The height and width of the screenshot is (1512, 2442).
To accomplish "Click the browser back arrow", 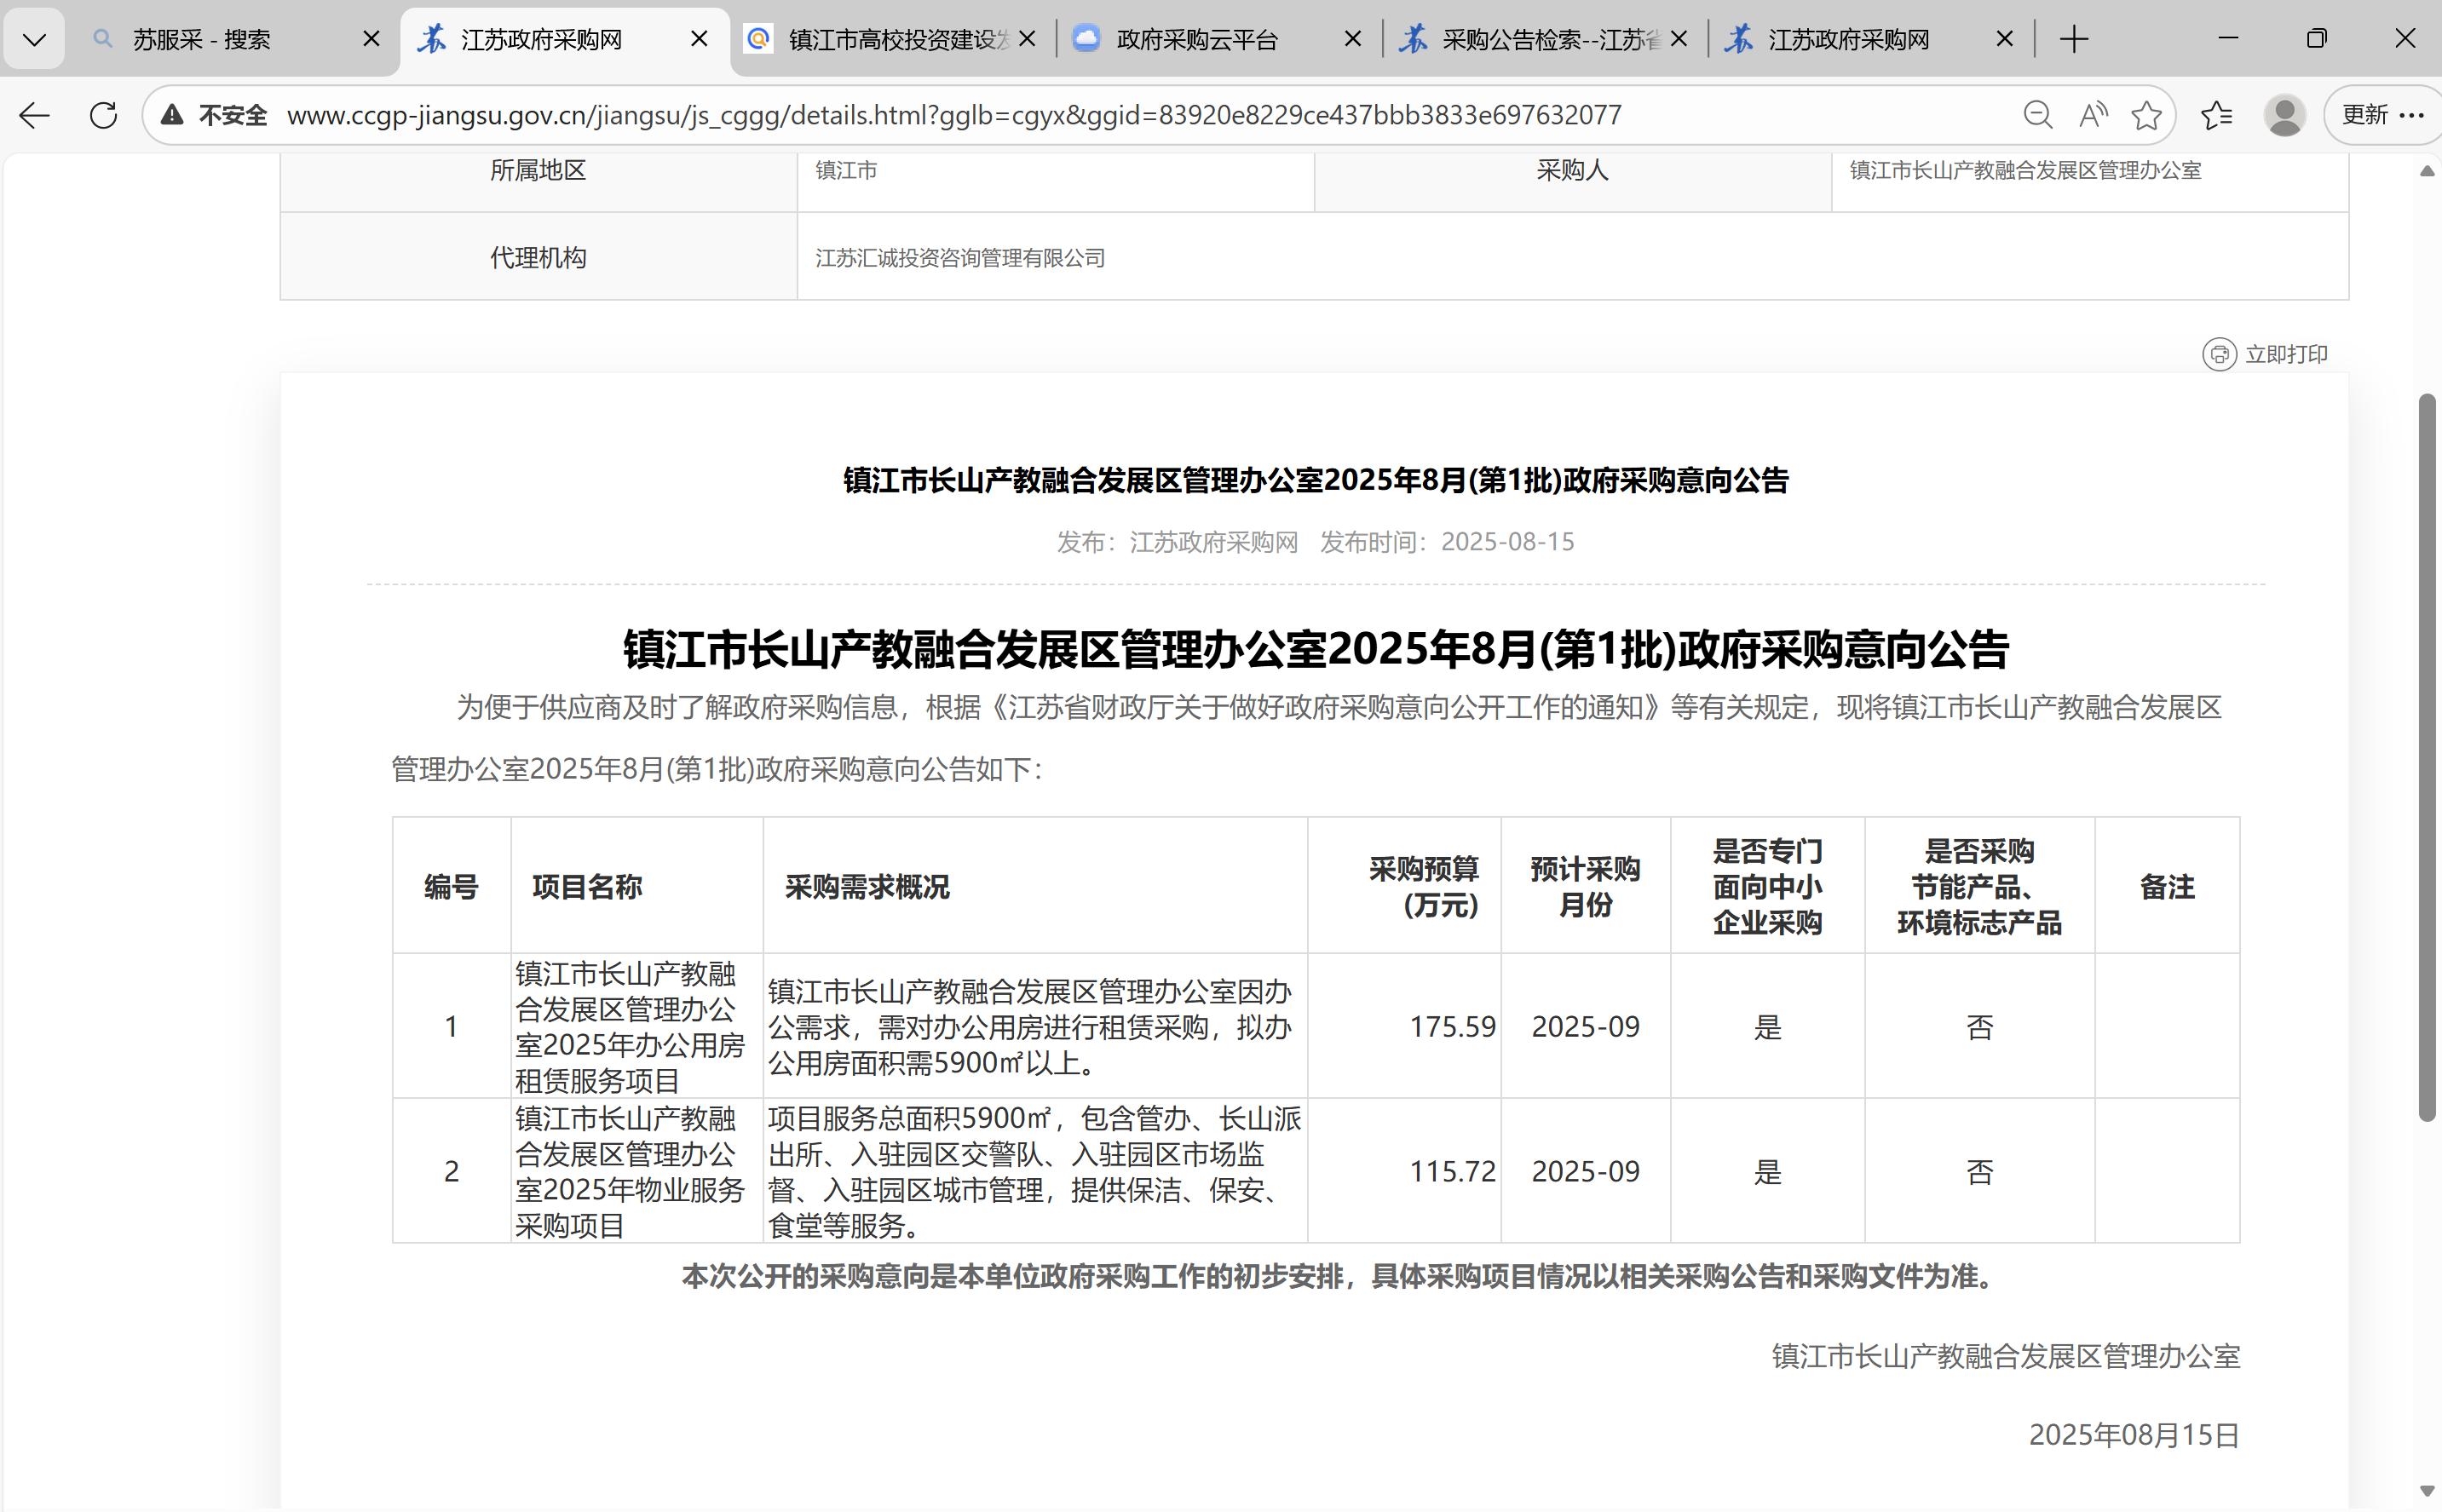I will pyautogui.click(x=34, y=116).
